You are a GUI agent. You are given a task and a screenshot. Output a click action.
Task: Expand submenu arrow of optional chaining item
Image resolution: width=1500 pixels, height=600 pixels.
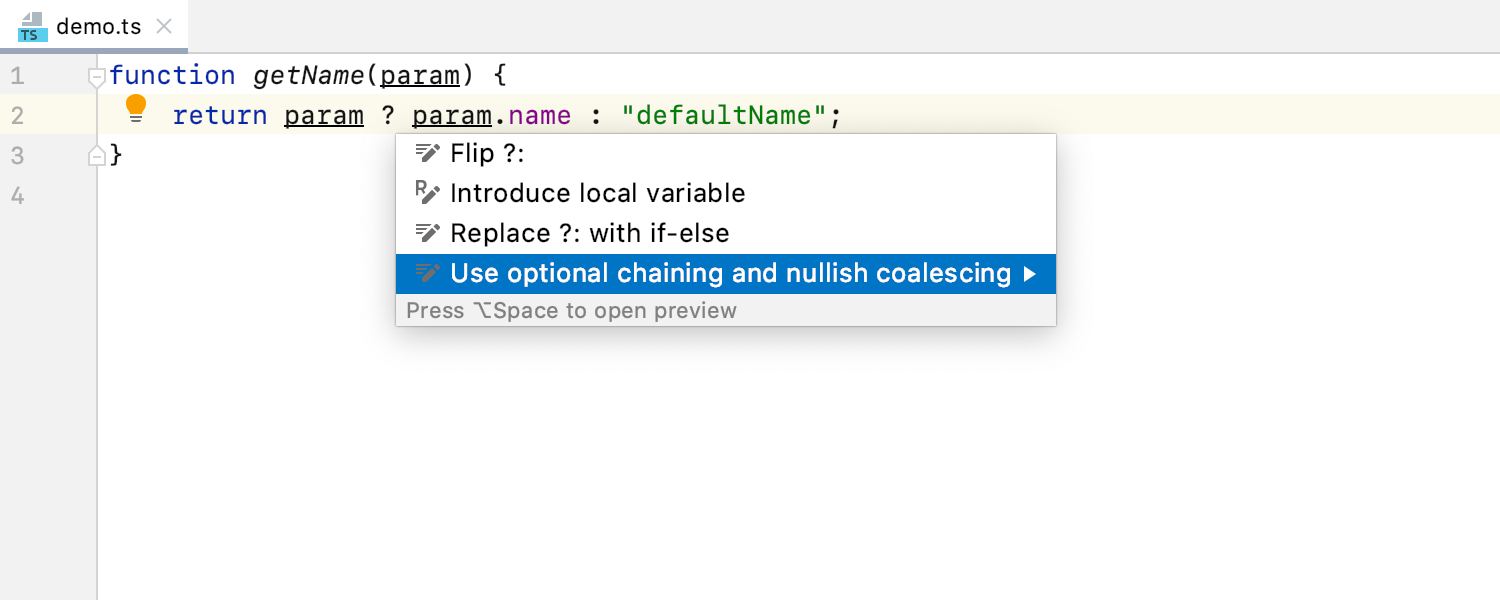tap(1030, 274)
